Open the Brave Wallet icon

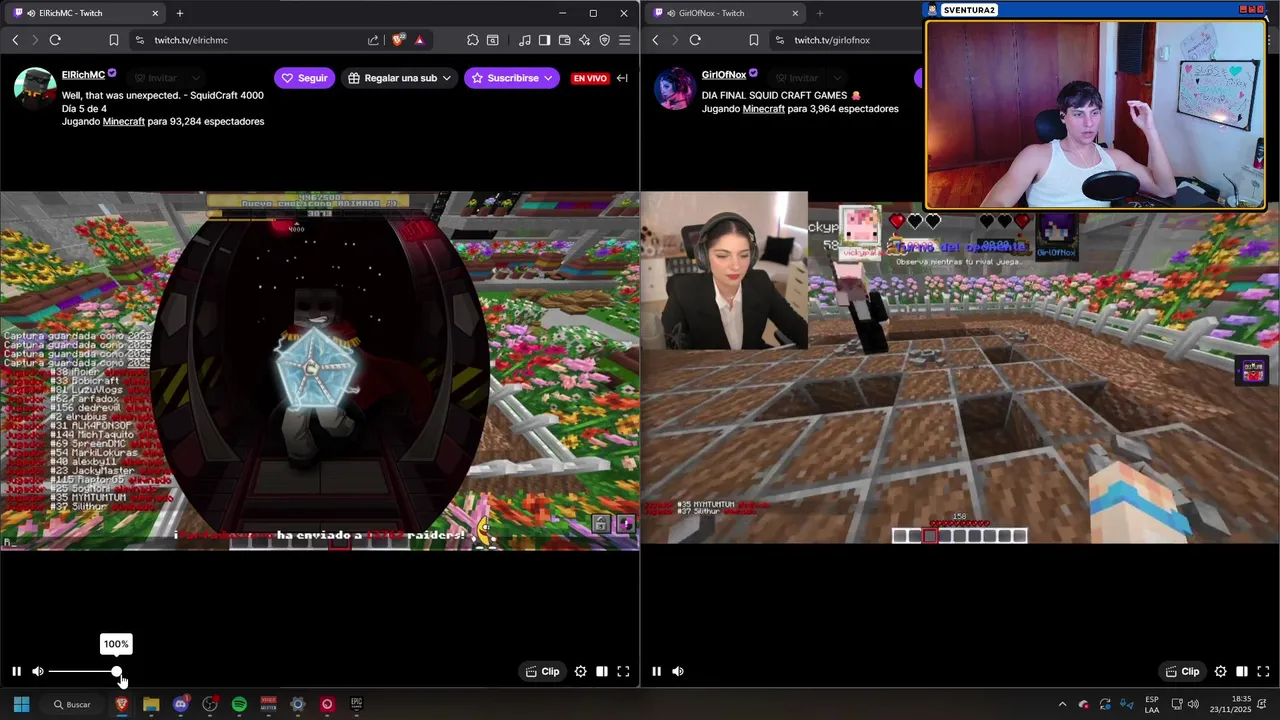(x=564, y=40)
